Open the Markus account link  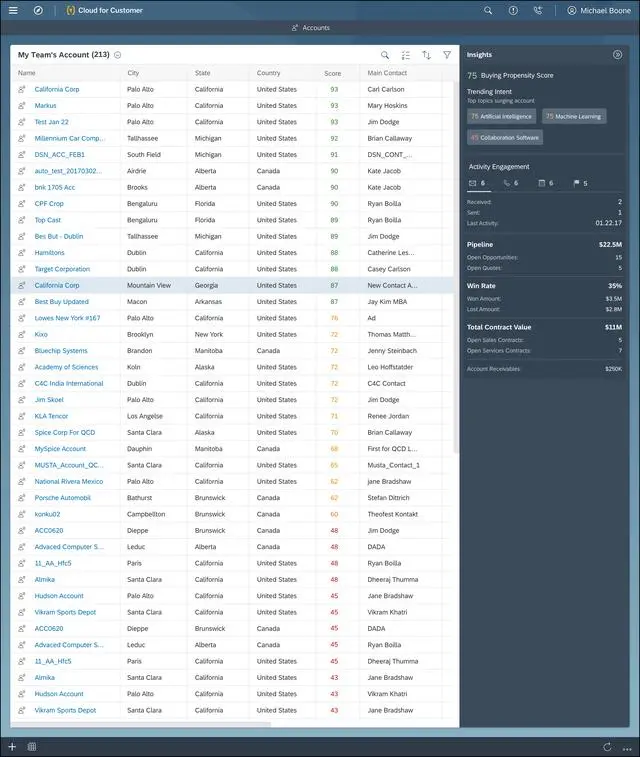tap(45, 106)
